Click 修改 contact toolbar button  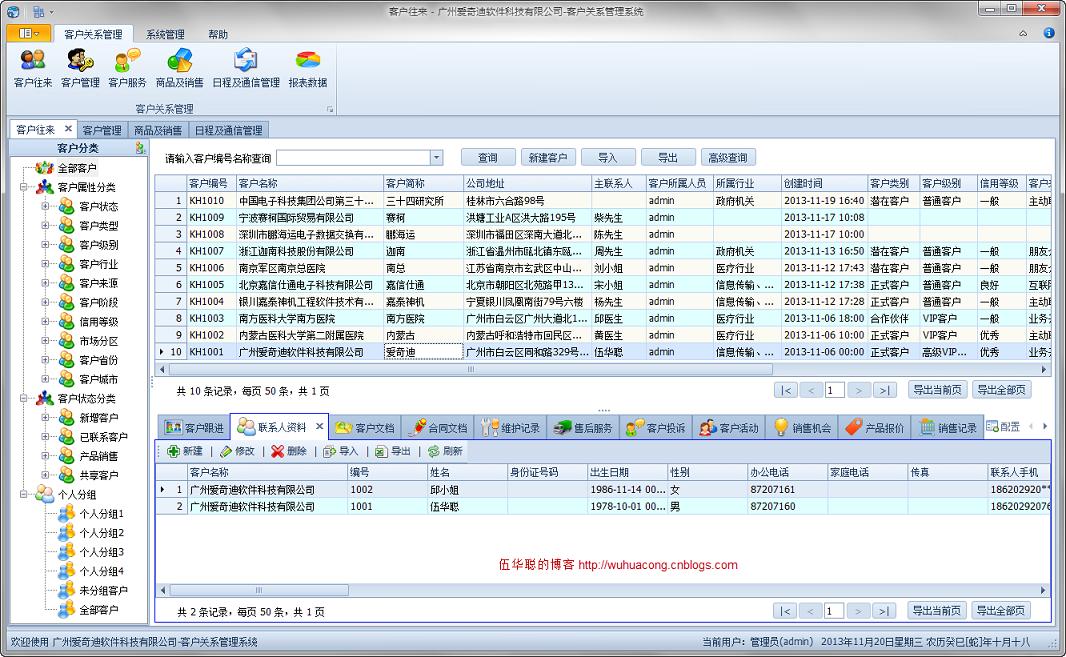237,451
